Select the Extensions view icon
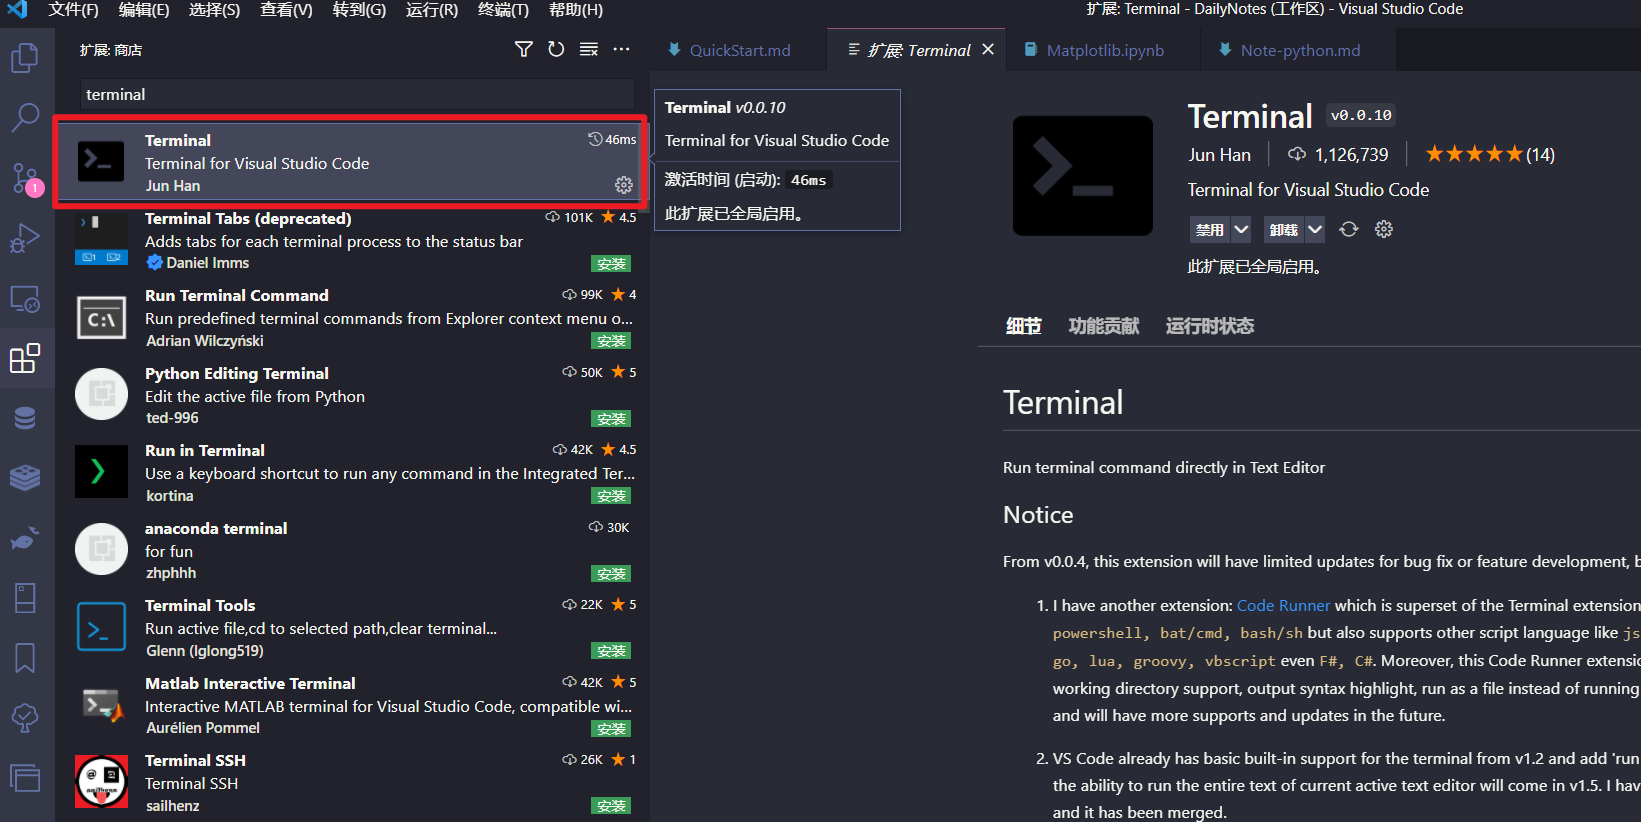 (25, 358)
